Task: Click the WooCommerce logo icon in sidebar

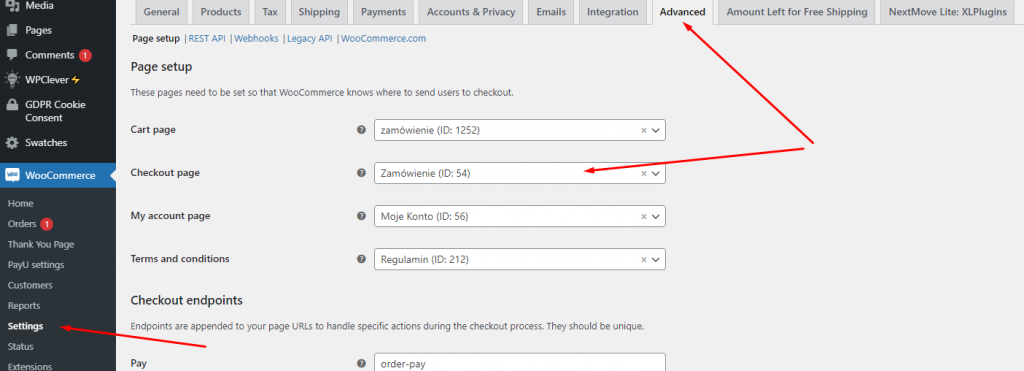Action: click(x=12, y=175)
